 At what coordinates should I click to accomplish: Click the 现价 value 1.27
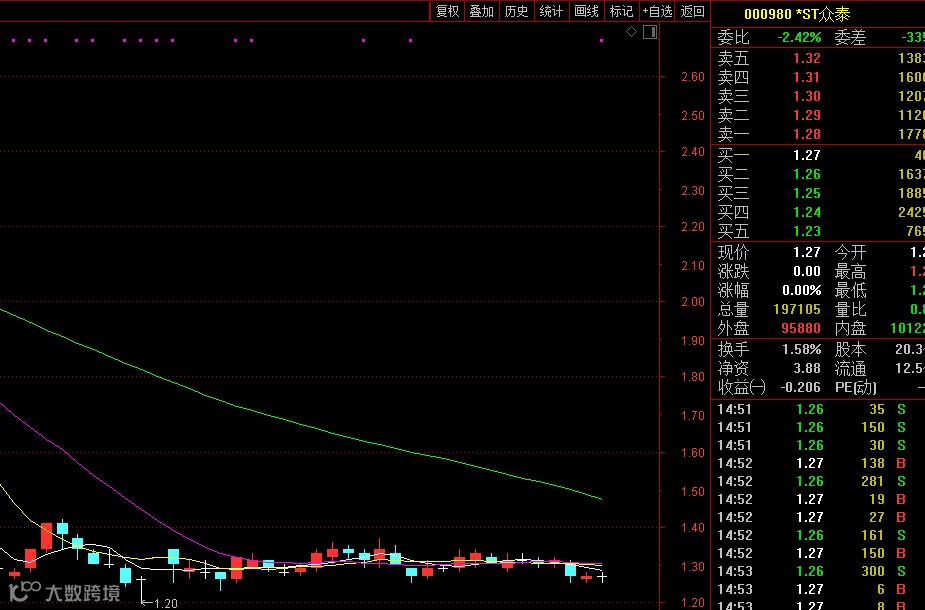pyautogui.click(x=806, y=252)
